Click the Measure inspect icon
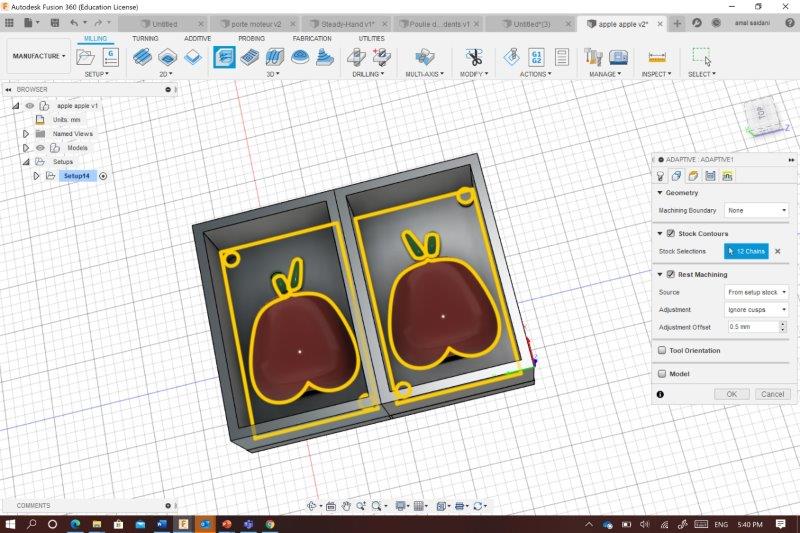800x533 pixels. click(657, 57)
